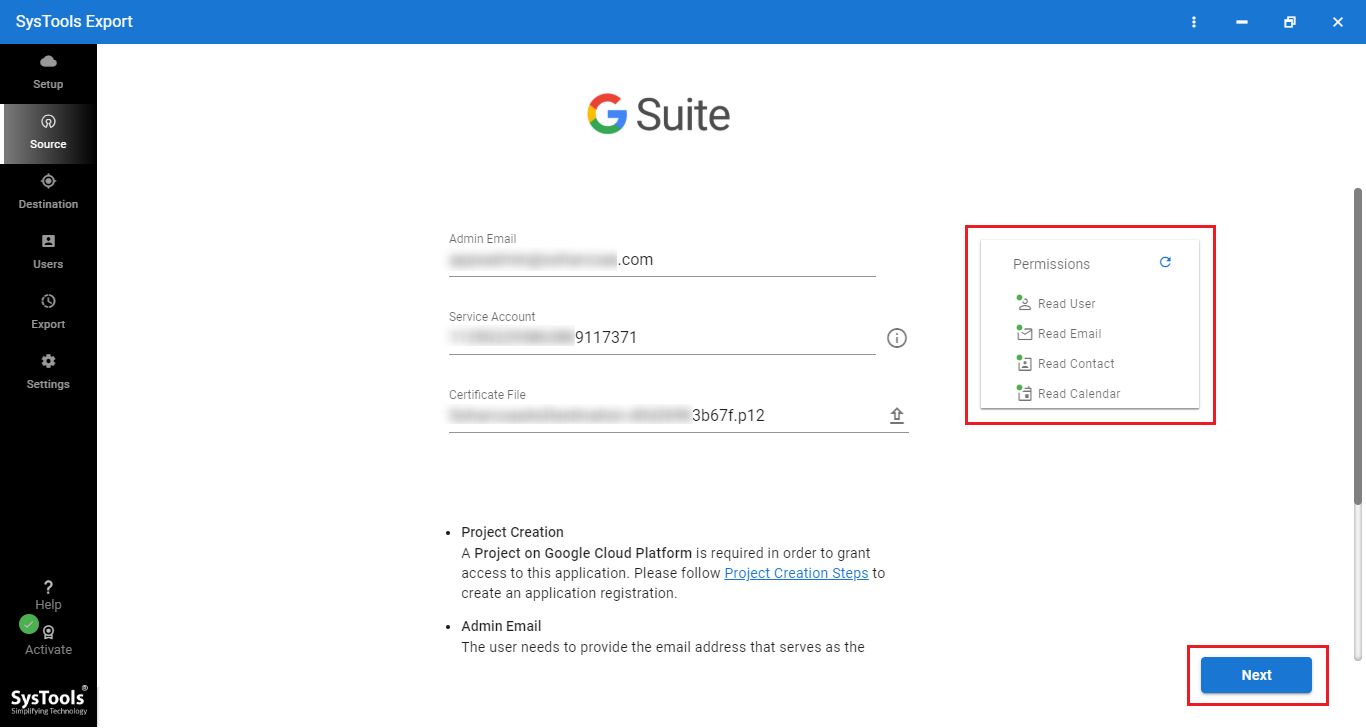The height and width of the screenshot is (728, 1366).
Task: Open the three-dot menu in title bar
Action: coord(1194,22)
